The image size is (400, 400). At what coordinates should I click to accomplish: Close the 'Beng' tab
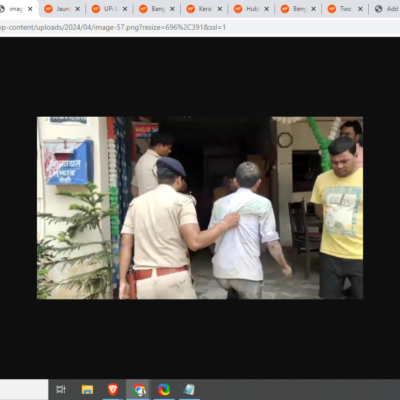(x=313, y=9)
